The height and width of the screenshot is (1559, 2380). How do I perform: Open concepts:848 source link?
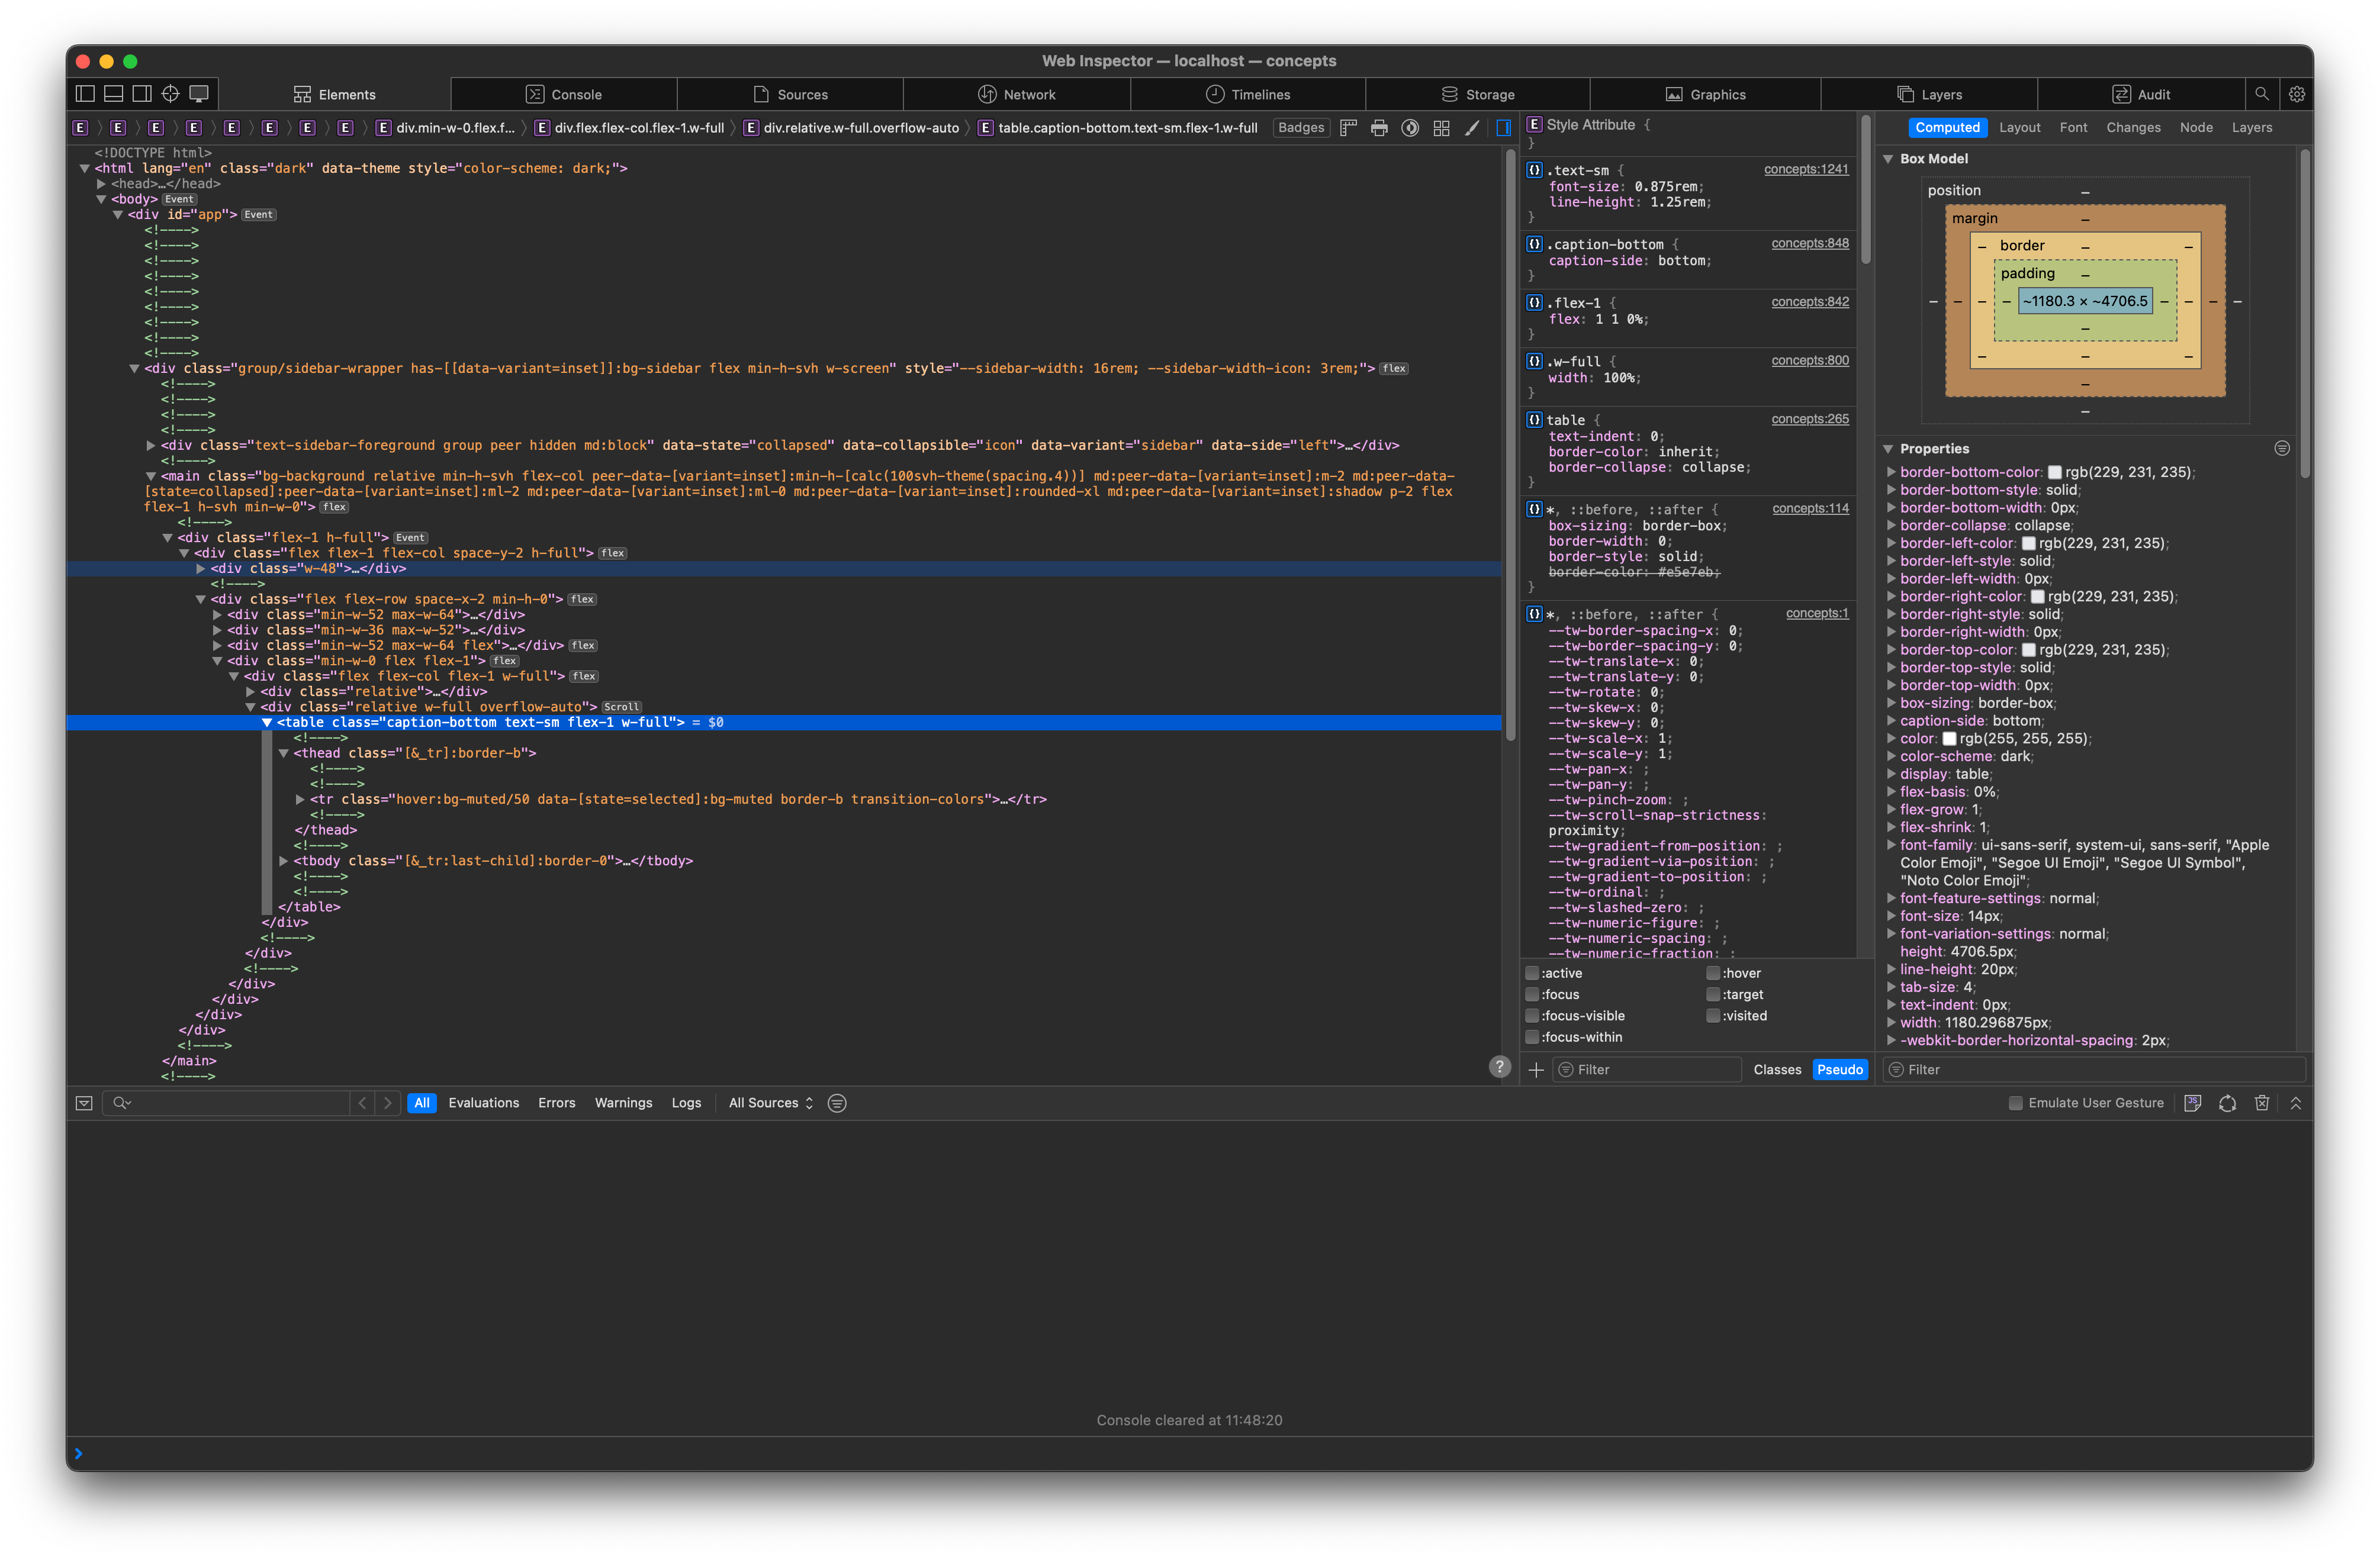point(1810,243)
